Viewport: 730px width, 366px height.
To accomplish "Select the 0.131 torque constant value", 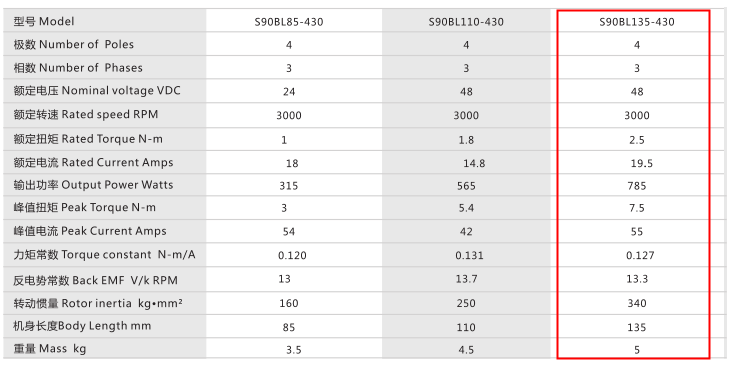I will coord(469,256).
